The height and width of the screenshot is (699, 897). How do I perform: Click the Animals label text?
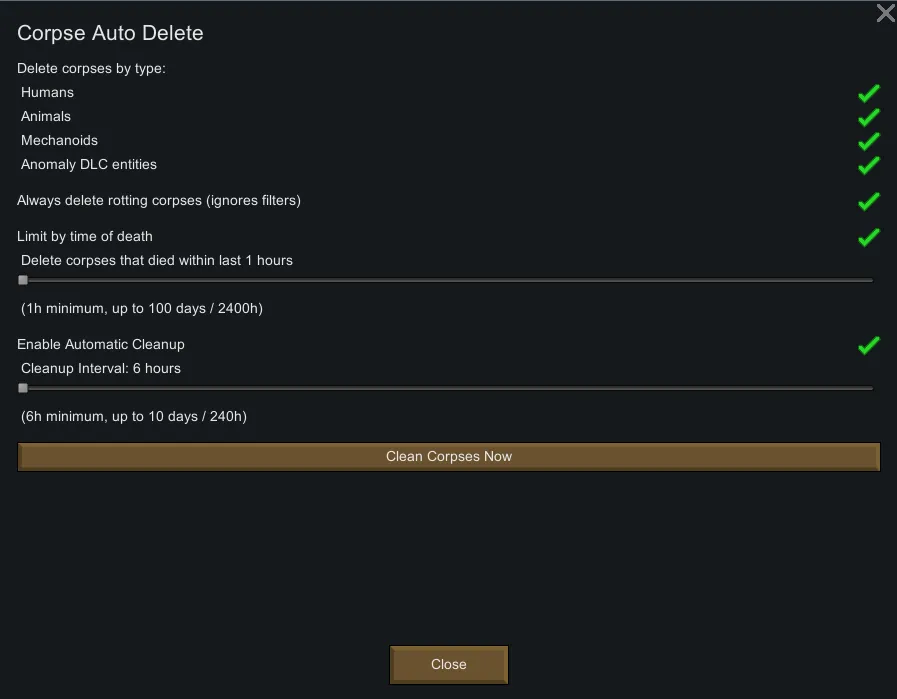pyautogui.click(x=46, y=116)
